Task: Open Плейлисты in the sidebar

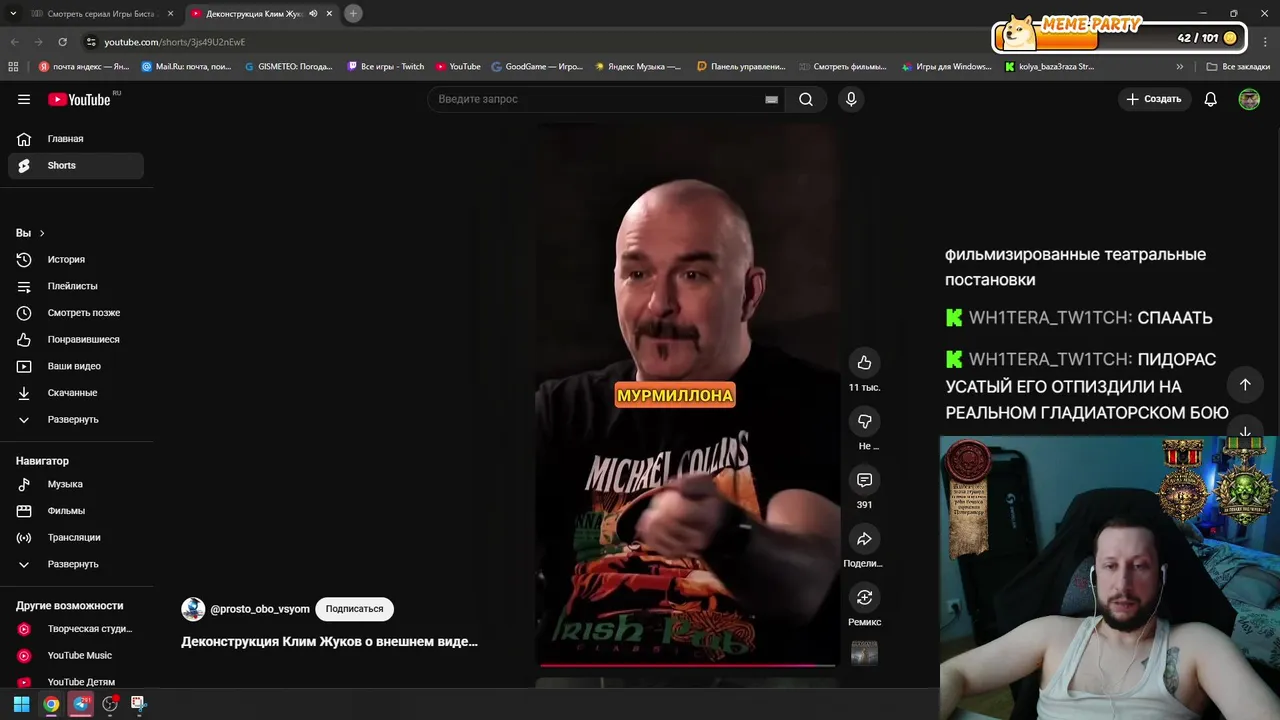Action: click(x=76, y=286)
